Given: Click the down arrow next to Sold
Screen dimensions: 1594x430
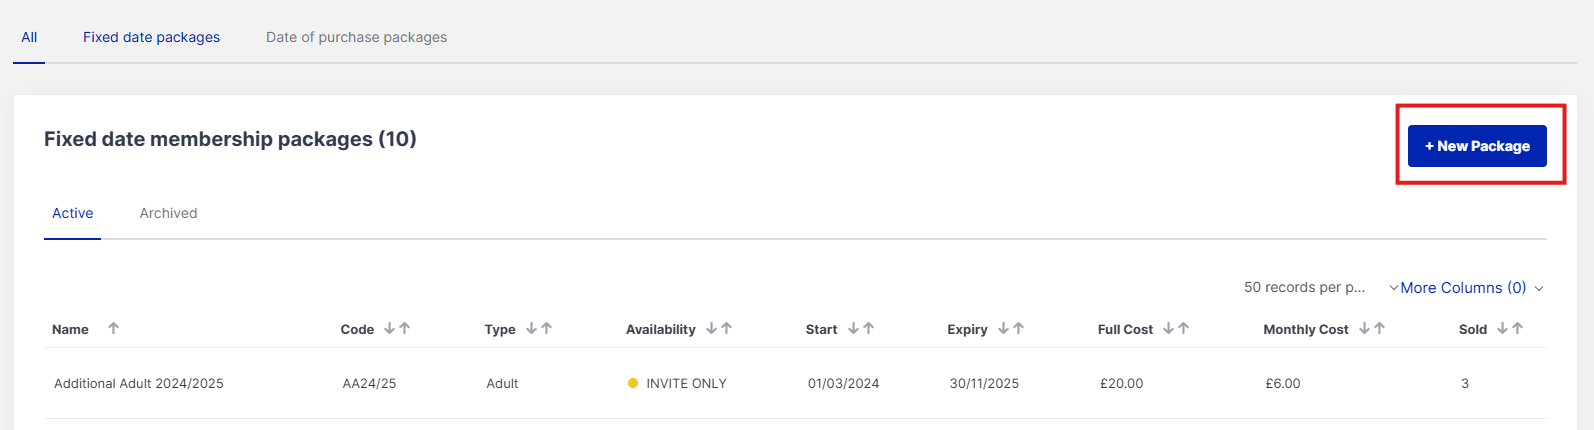Looking at the screenshot, I should (1502, 328).
